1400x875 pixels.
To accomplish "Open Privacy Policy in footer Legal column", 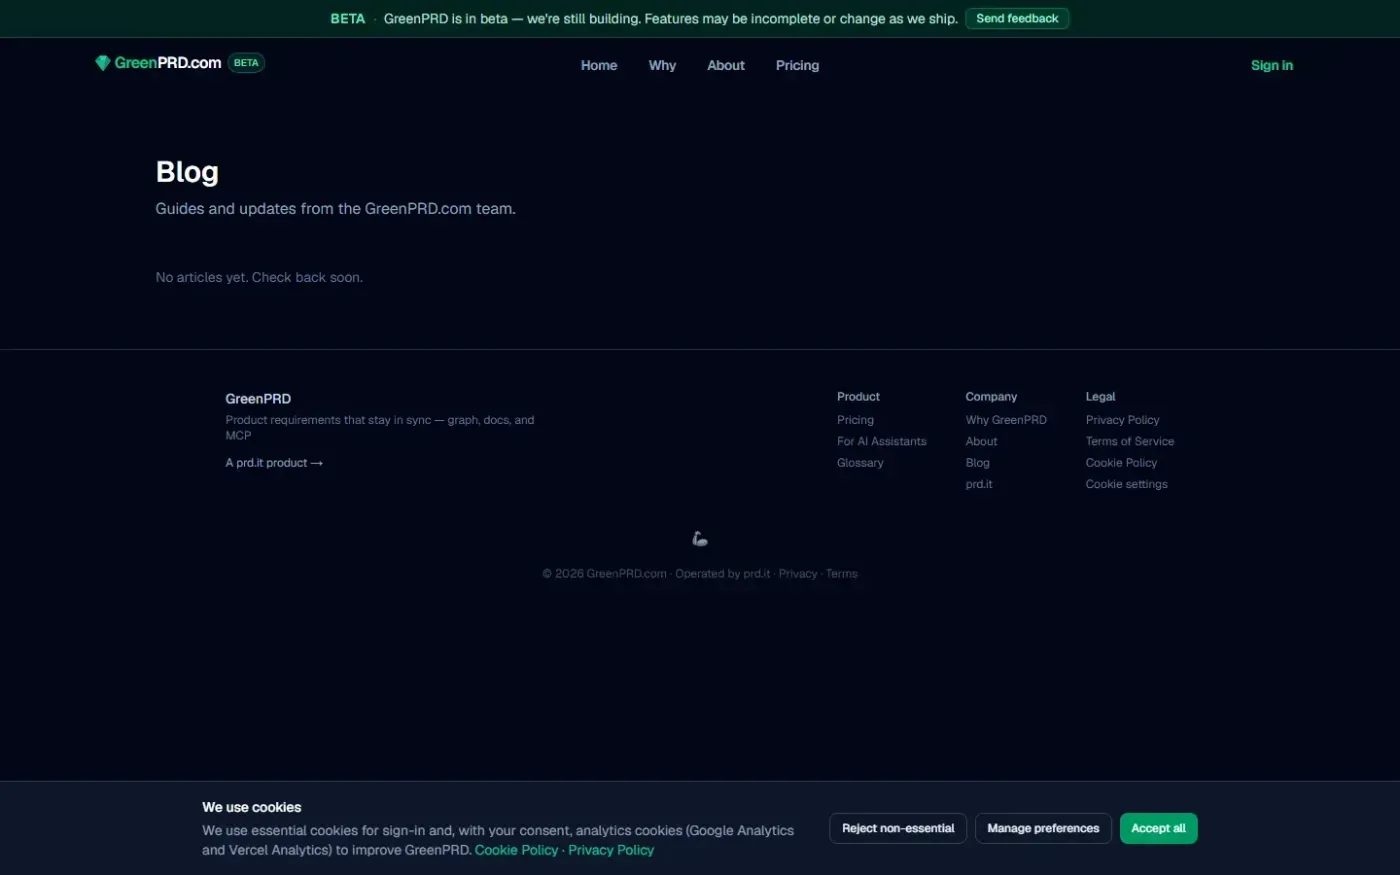I will click(x=1122, y=420).
